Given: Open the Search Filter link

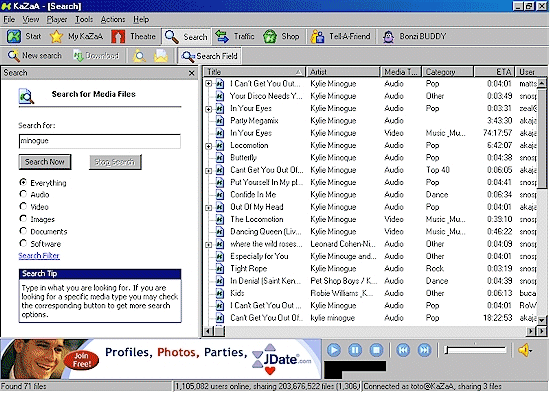Looking at the screenshot, I should coord(39,255).
